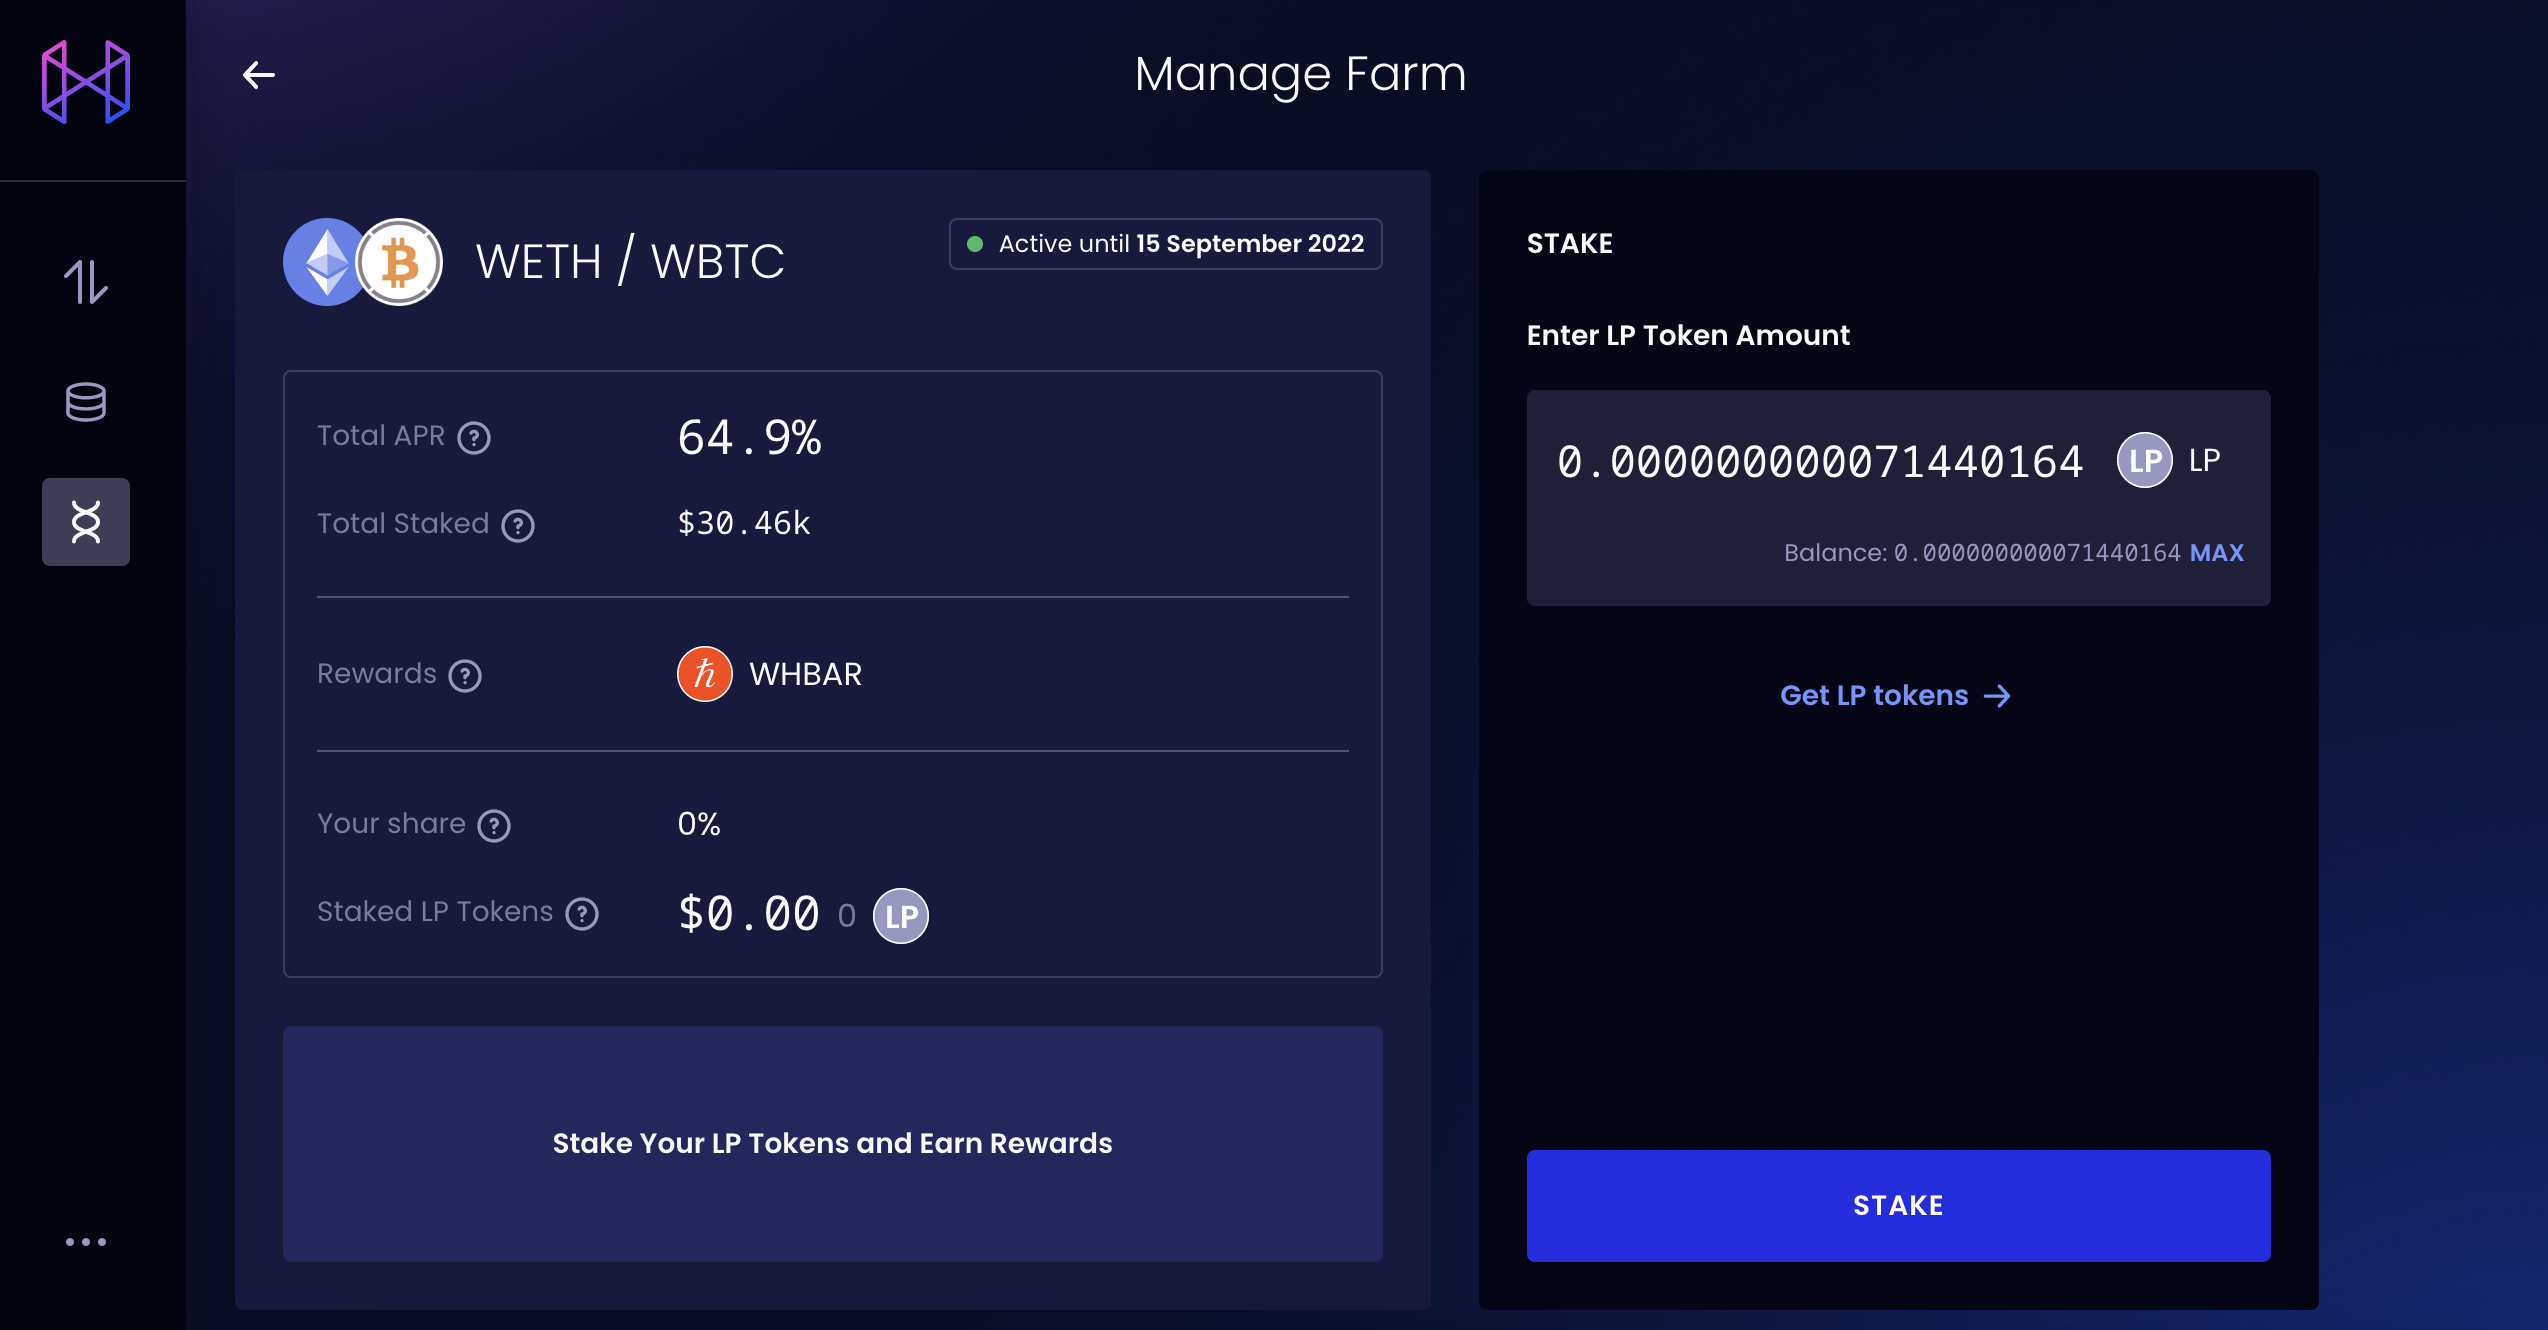Click the LP token amount input field

1820,462
